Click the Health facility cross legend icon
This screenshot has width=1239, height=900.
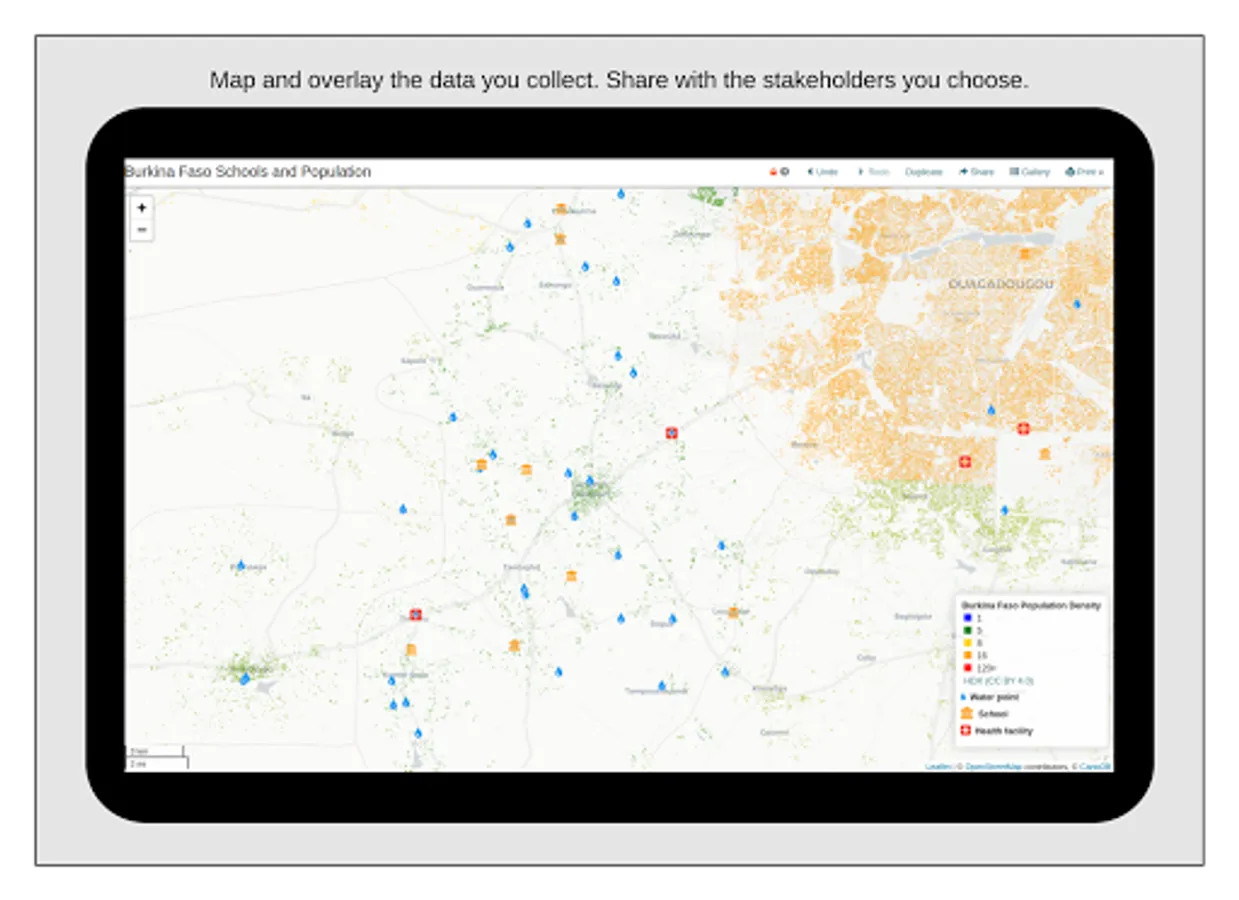pos(967,731)
